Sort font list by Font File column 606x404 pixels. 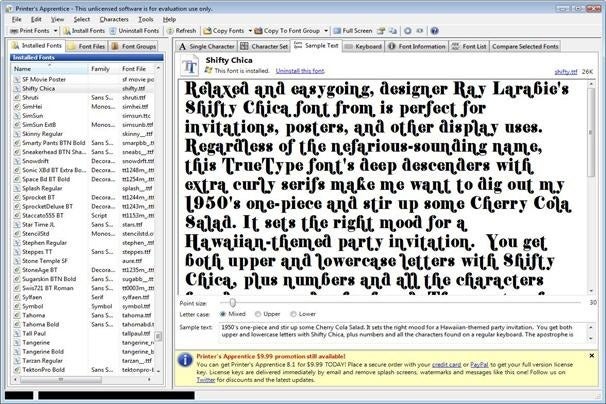click(137, 69)
